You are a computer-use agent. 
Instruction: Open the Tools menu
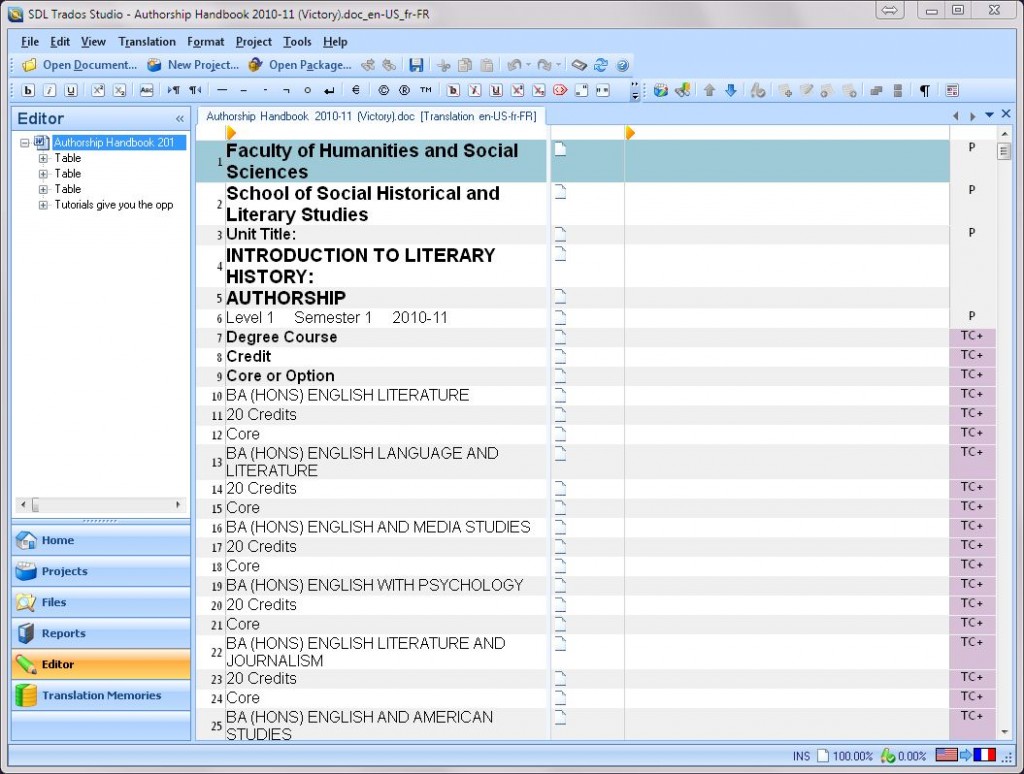coord(297,42)
